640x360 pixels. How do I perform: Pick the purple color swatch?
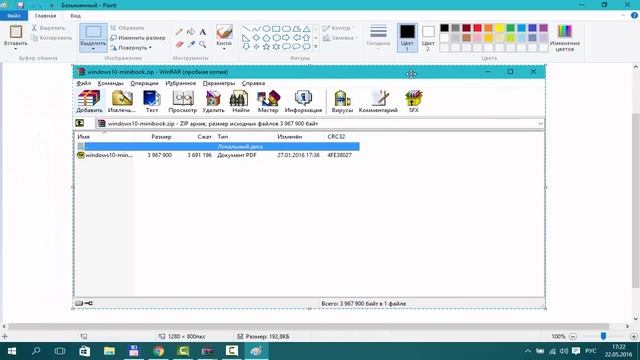click(543, 28)
